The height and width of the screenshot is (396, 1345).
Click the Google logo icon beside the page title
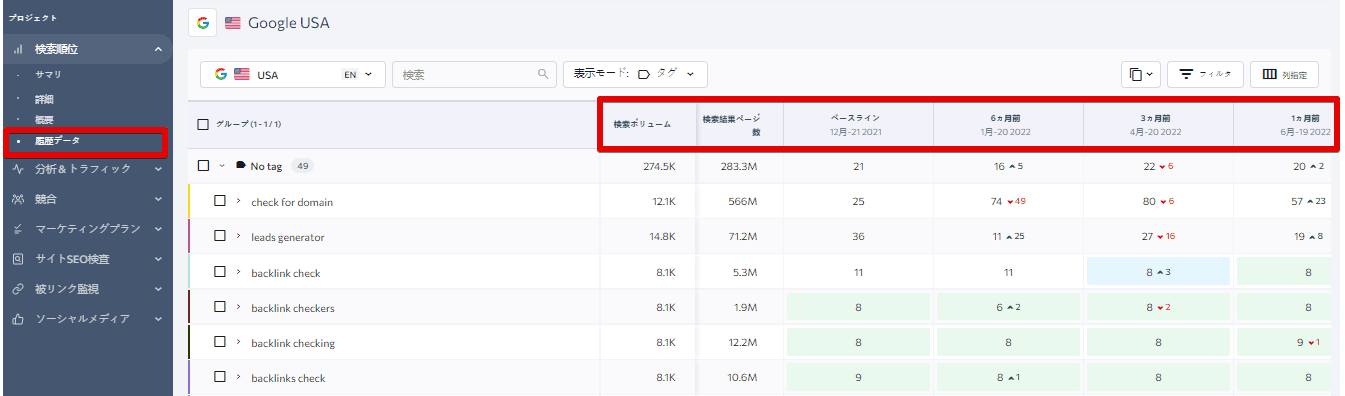click(x=203, y=22)
